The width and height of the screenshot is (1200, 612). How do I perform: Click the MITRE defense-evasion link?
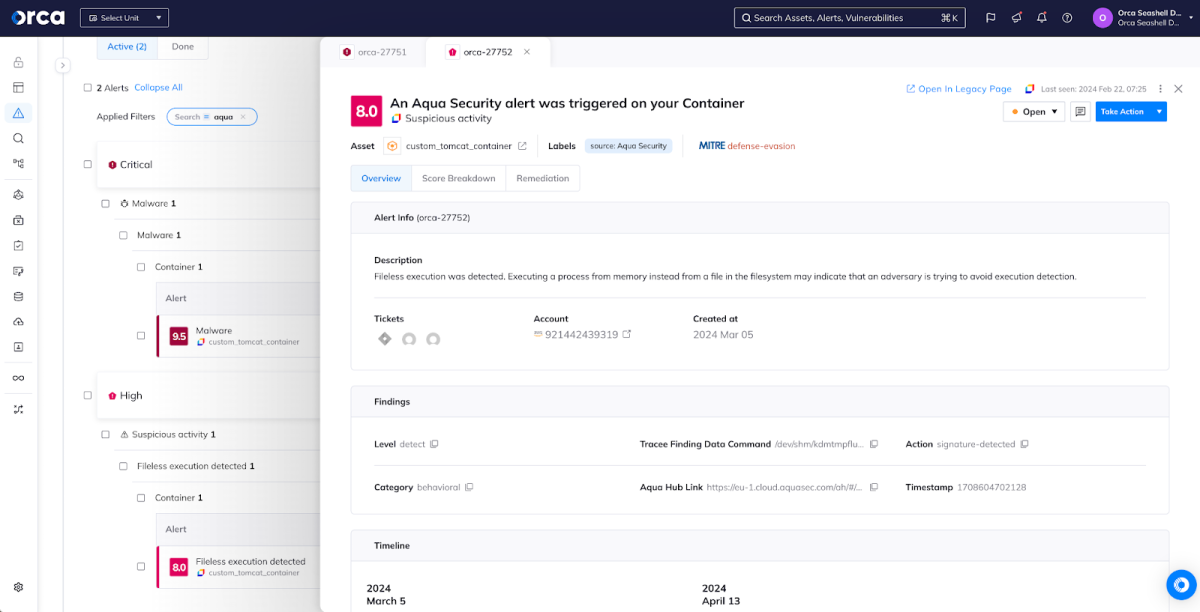[x=747, y=146]
